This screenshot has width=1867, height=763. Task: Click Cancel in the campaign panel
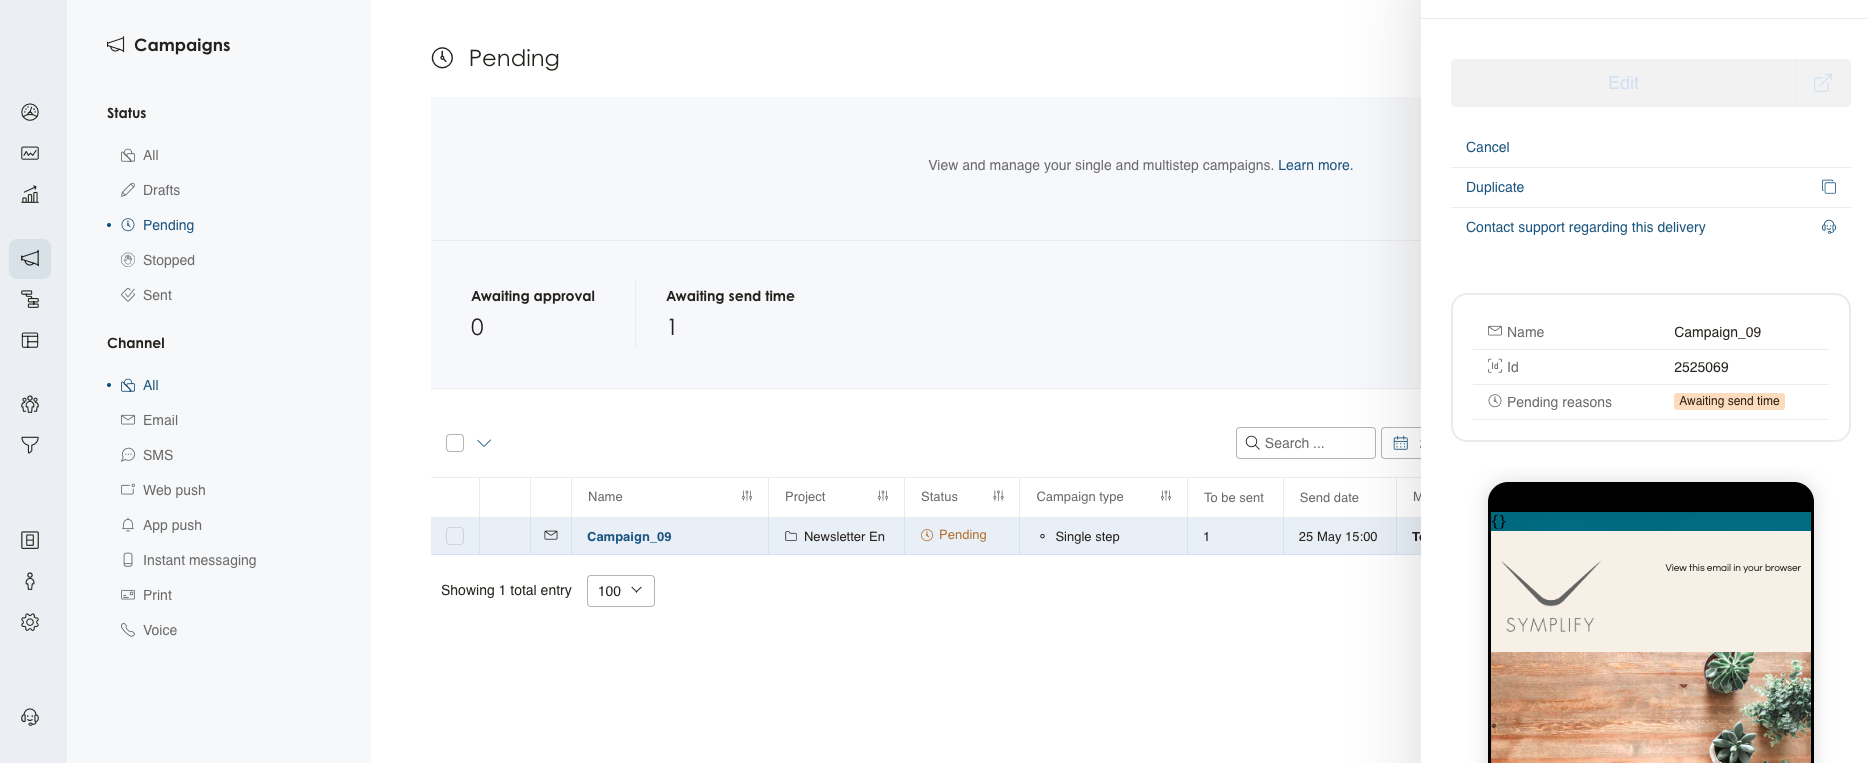[1487, 147]
